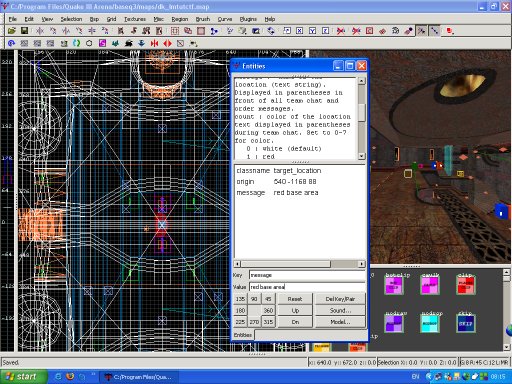Click the Select Touching icon

134,31
